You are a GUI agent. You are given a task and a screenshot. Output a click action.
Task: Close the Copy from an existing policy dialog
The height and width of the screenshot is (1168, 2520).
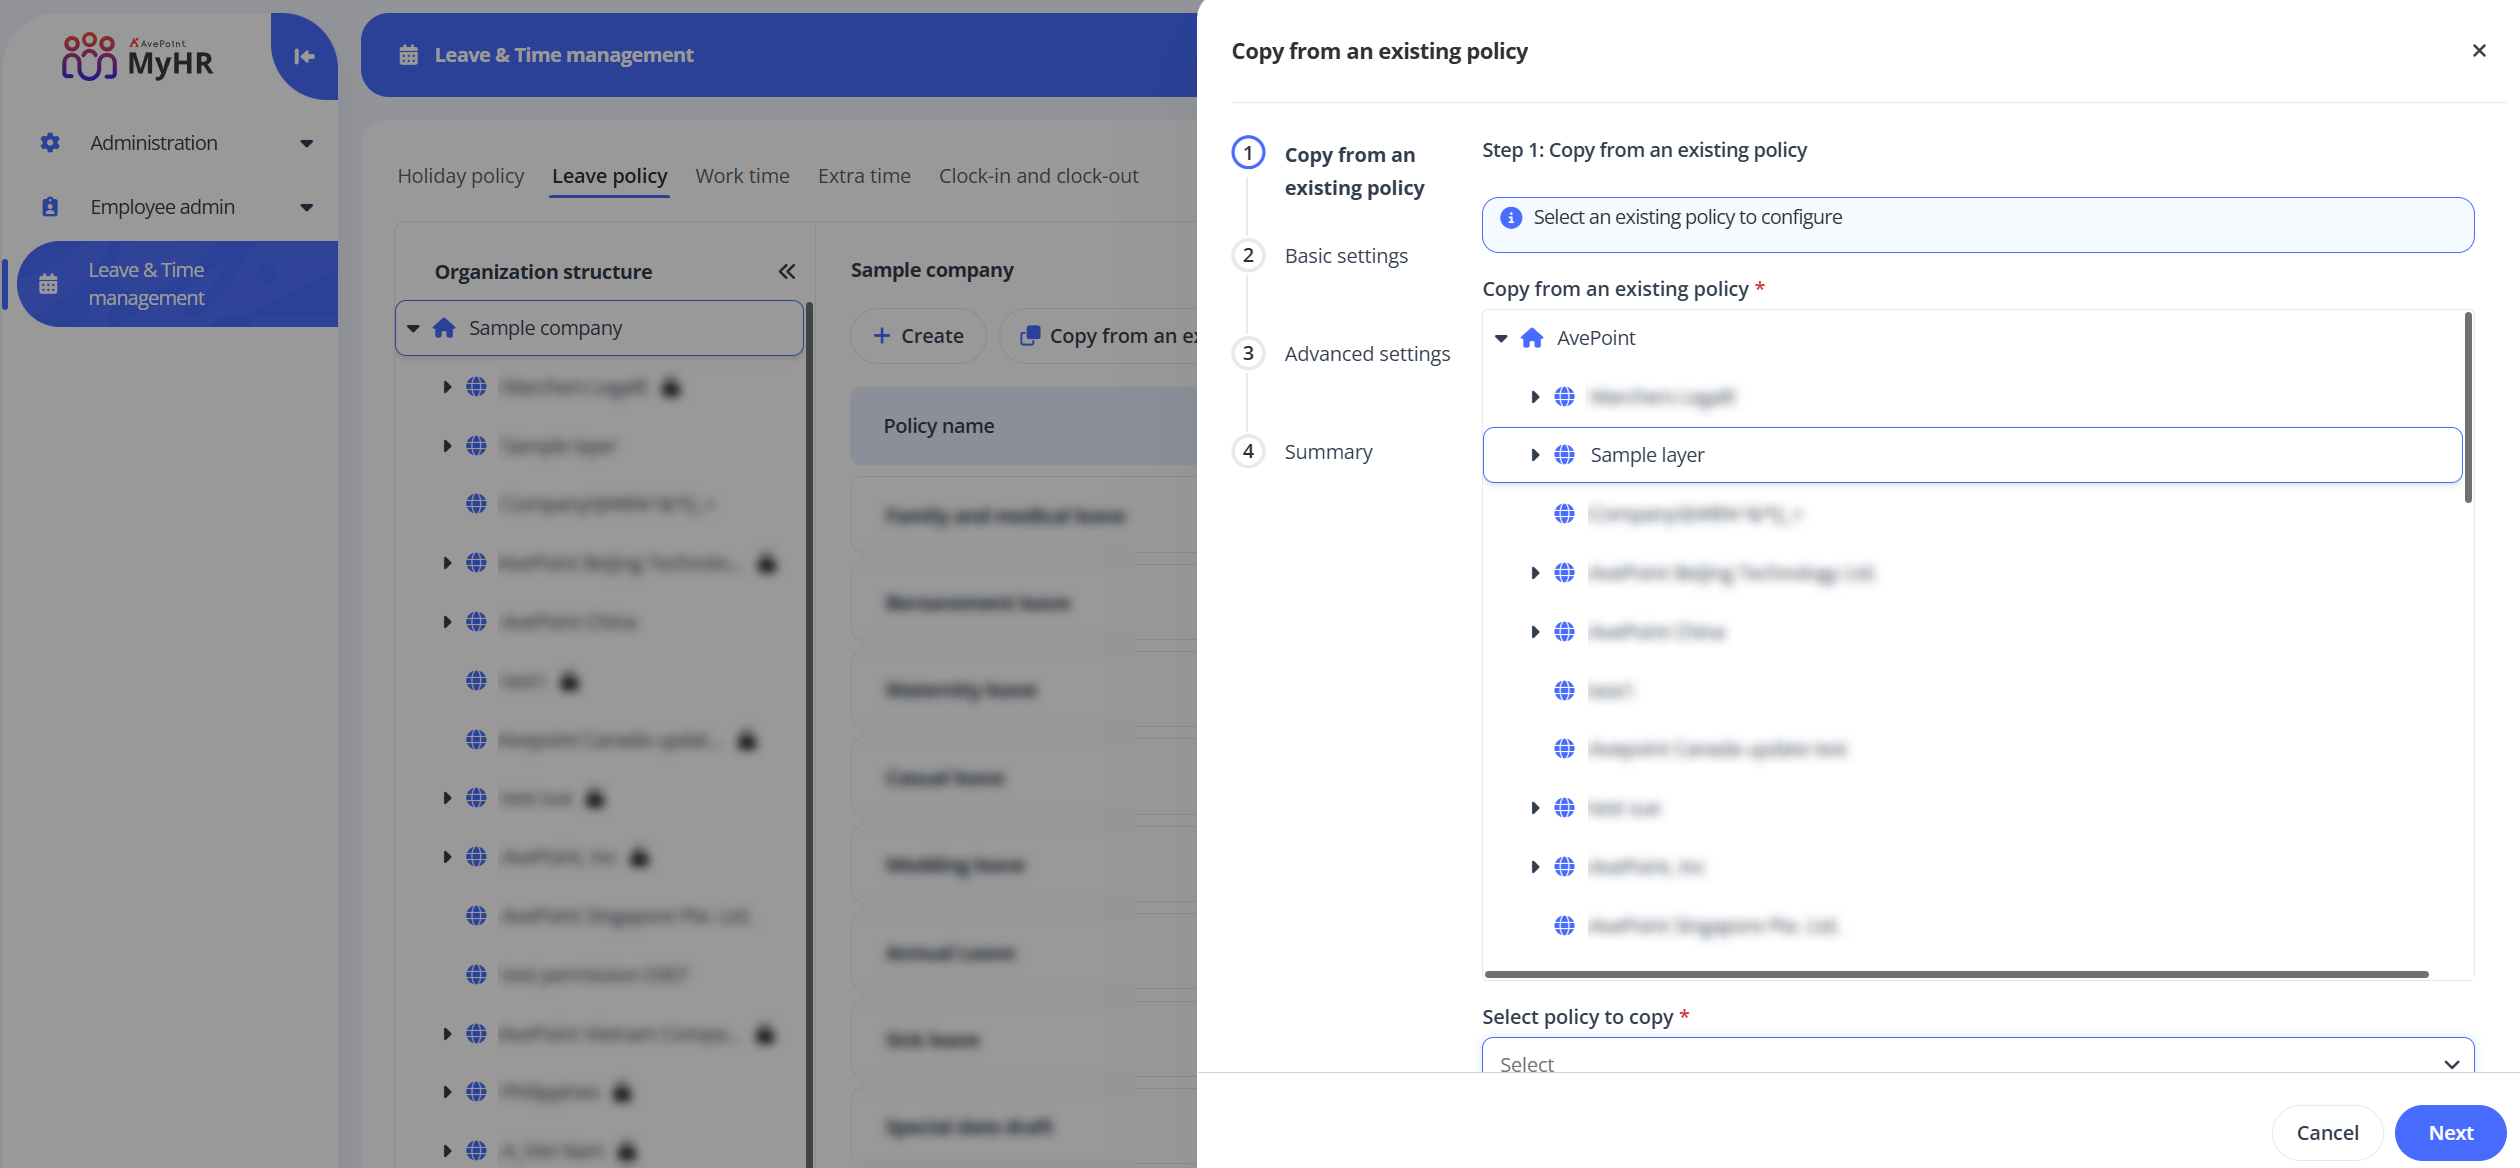click(x=2479, y=51)
